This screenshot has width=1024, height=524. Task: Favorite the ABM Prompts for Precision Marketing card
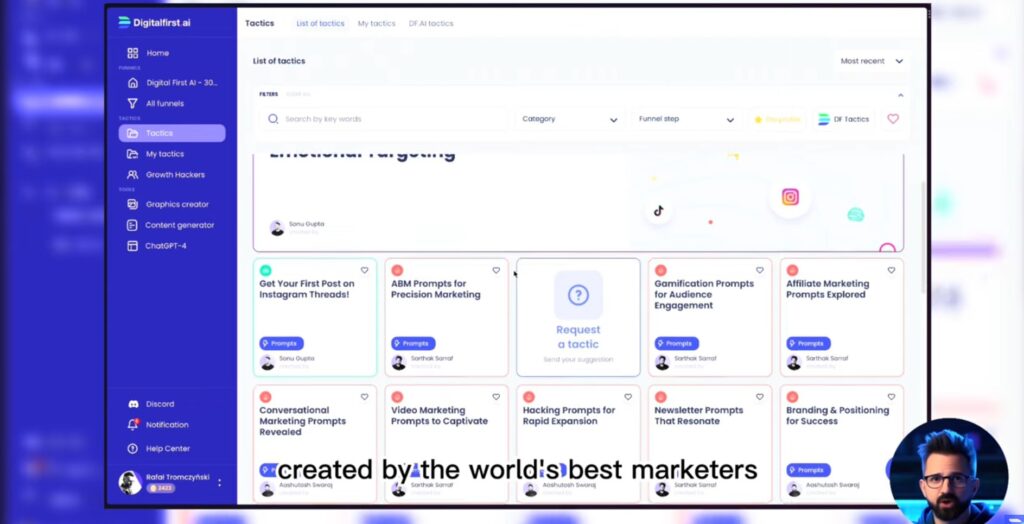pos(496,270)
